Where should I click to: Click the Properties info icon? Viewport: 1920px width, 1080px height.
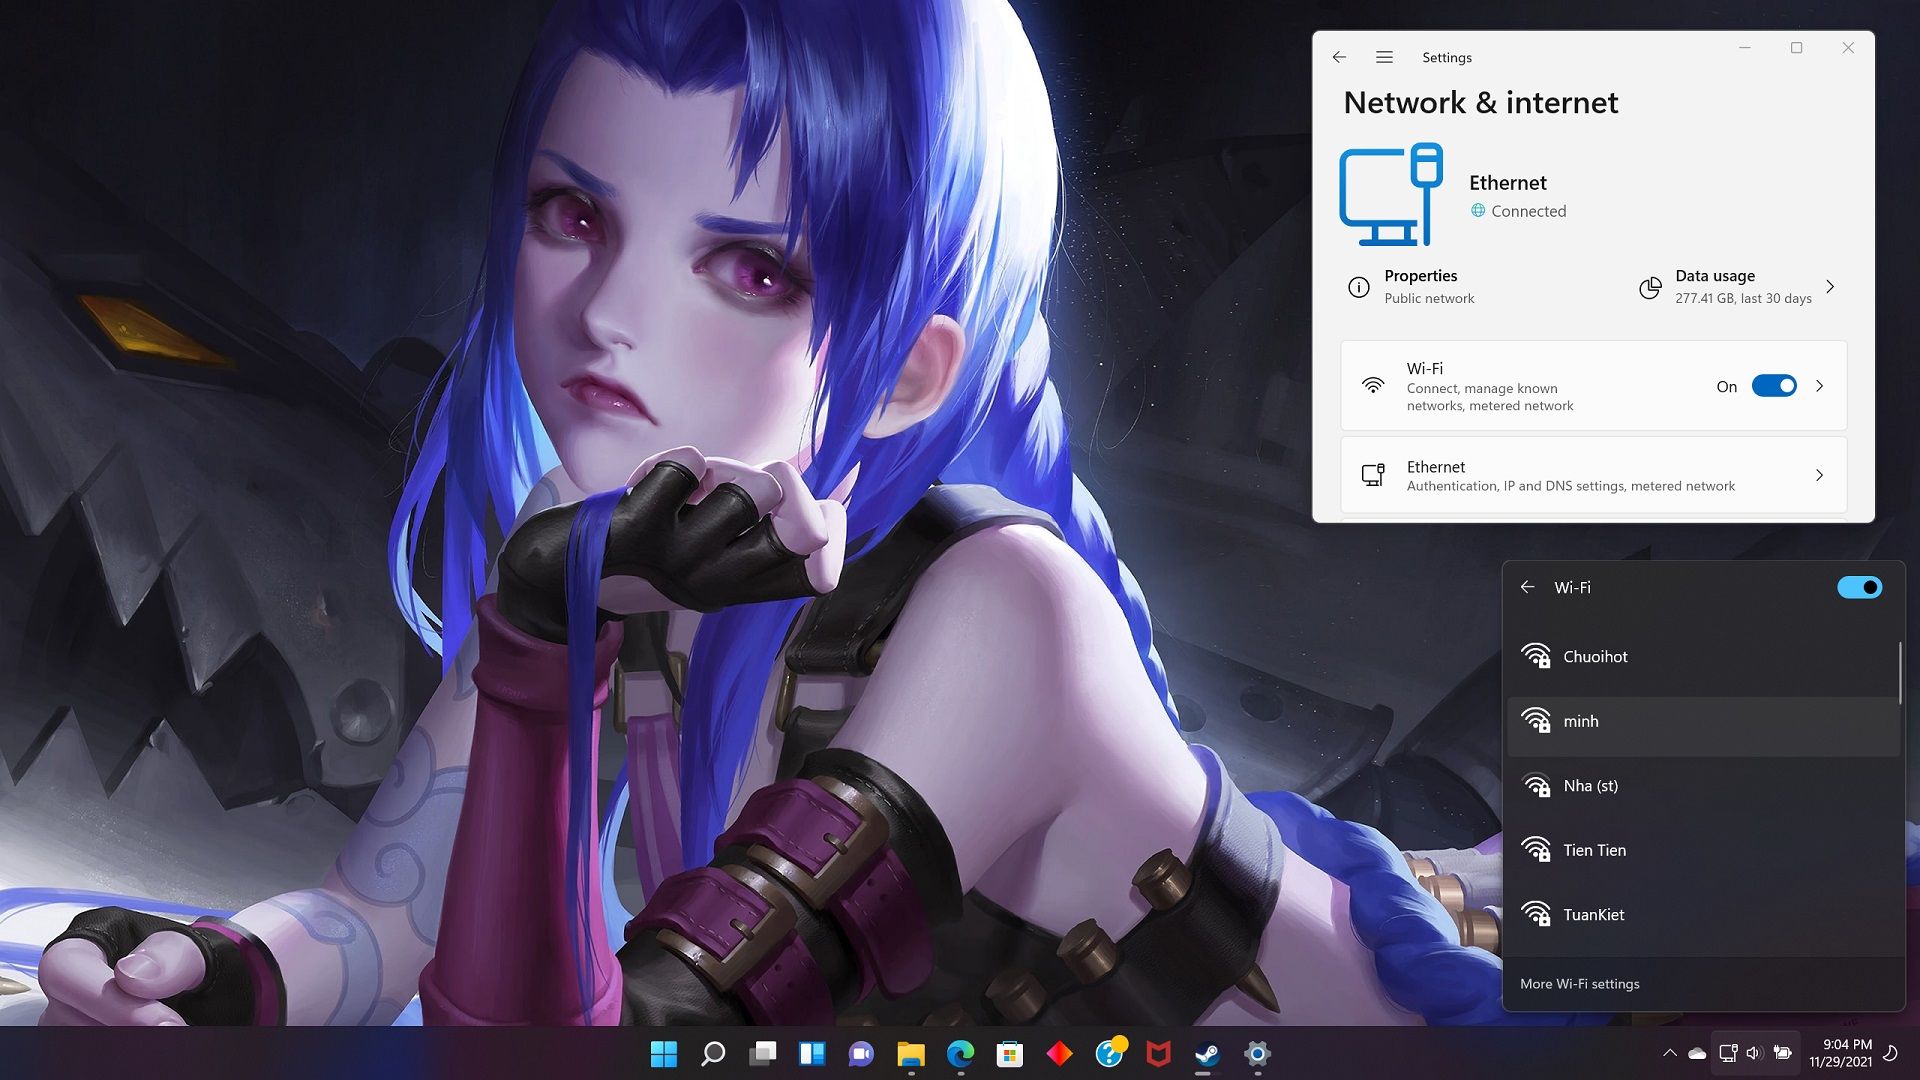point(1358,287)
